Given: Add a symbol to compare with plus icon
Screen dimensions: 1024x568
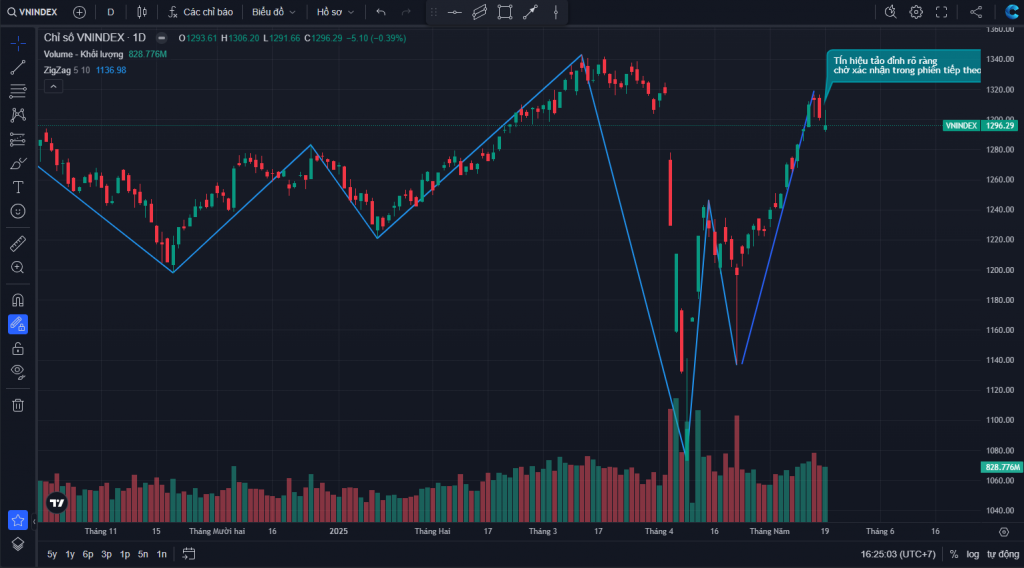Looking at the screenshot, I should (80, 12).
